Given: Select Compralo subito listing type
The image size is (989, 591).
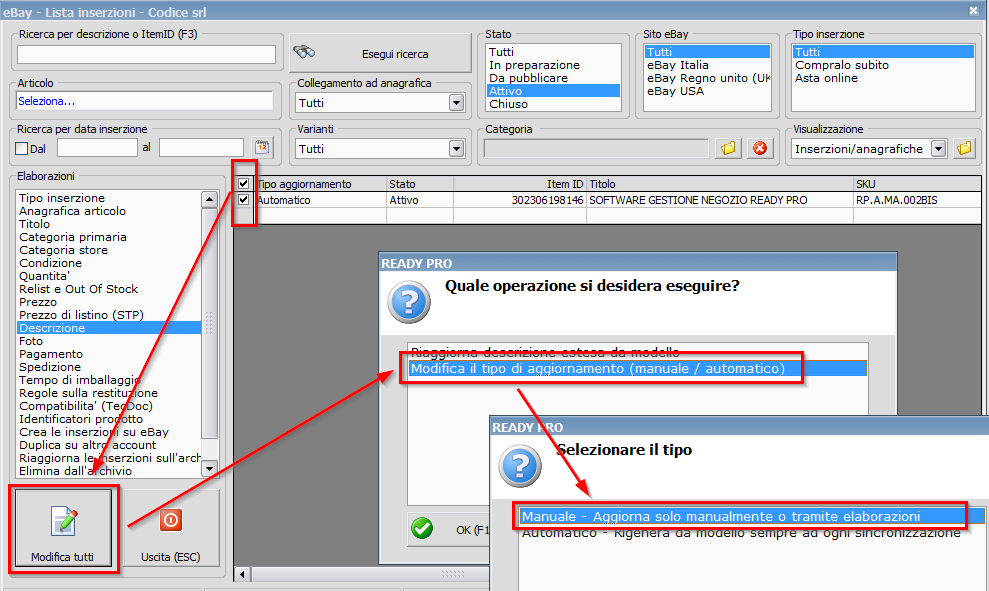Looking at the screenshot, I should point(883,65).
